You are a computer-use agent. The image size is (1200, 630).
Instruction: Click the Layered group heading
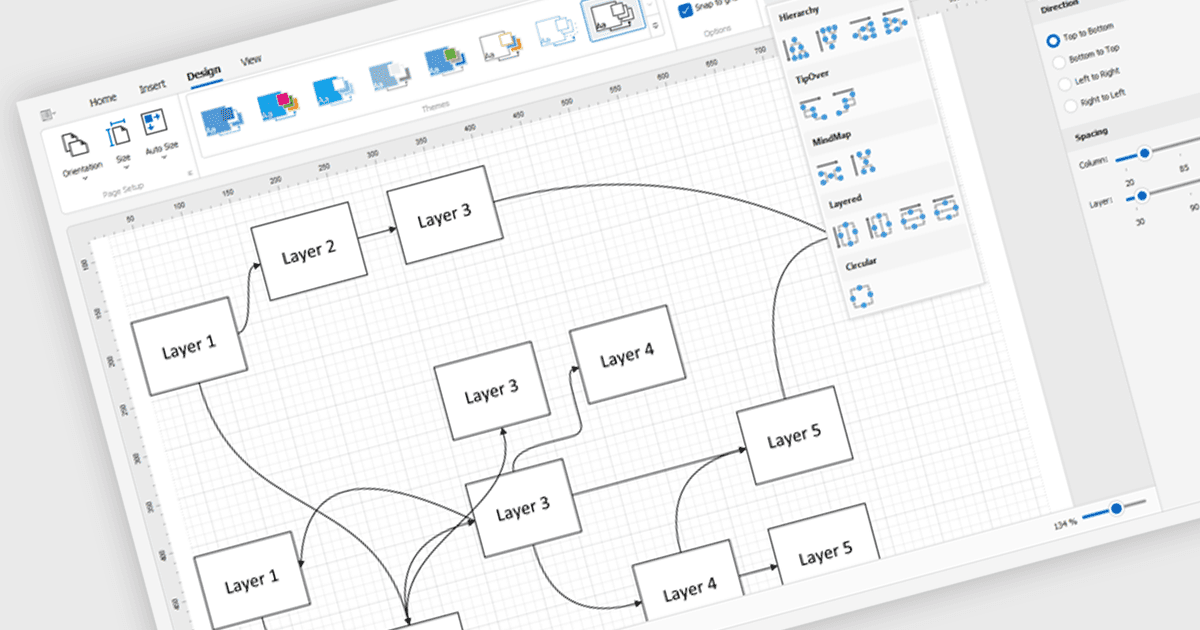[x=845, y=202]
